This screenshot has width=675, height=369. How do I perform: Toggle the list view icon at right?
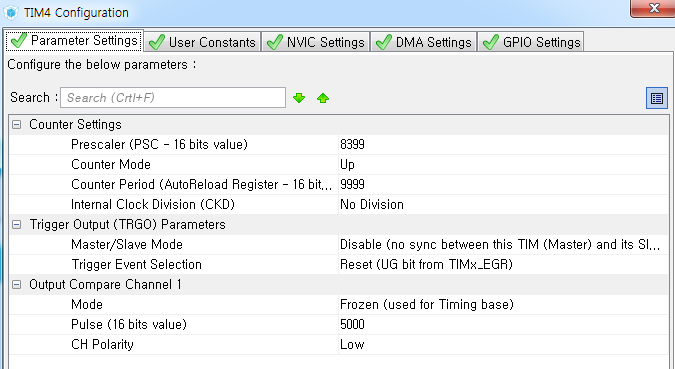[x=656, y=98]
